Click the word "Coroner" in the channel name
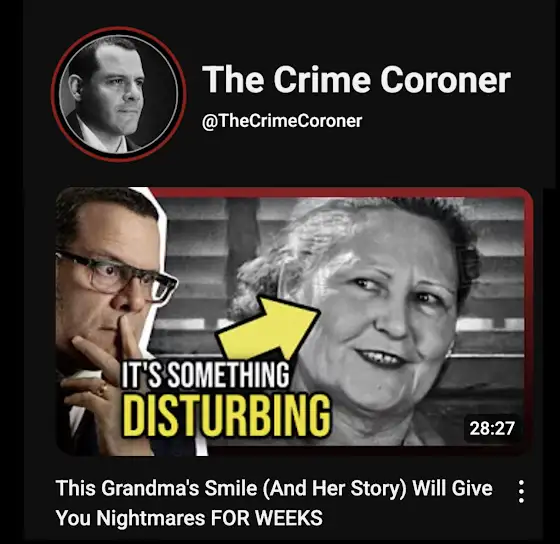 tap(445, 79)
